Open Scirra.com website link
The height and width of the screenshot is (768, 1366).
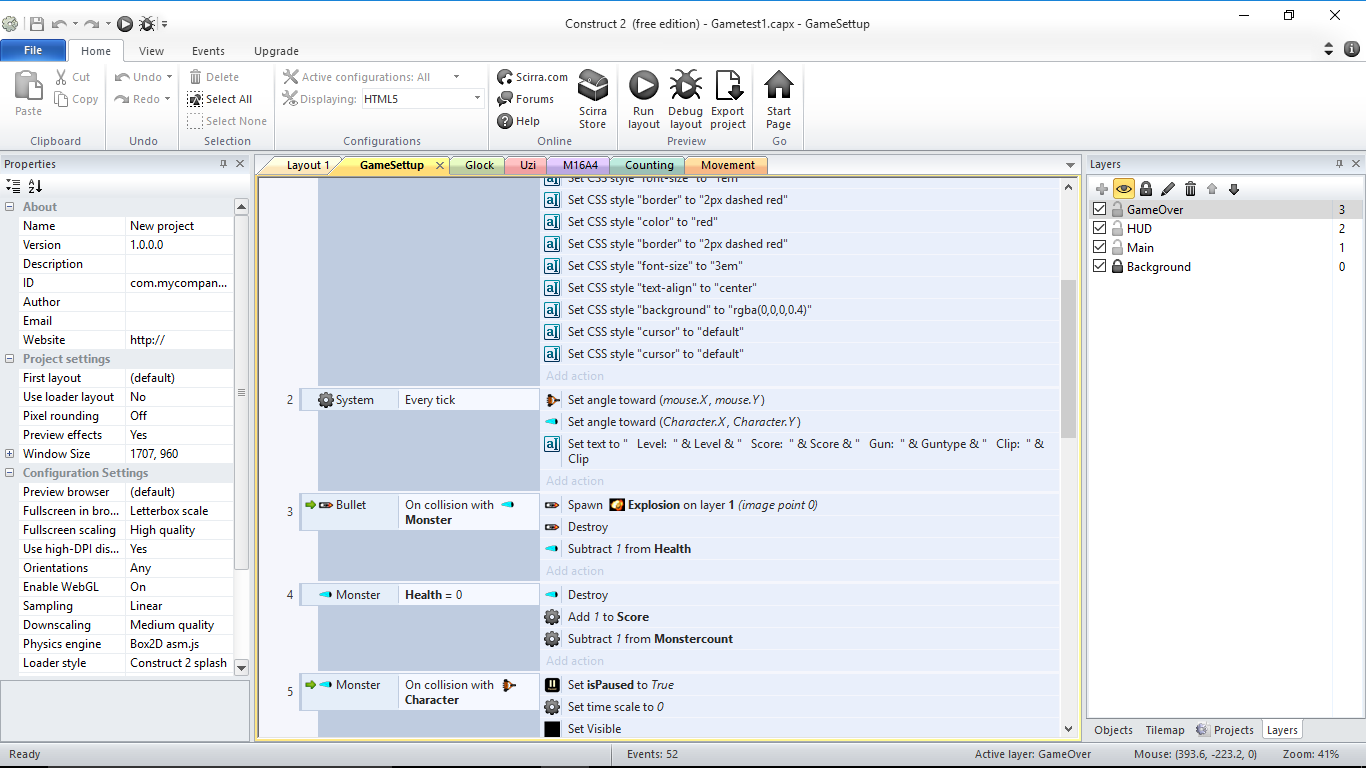click(x=532, y=77)
